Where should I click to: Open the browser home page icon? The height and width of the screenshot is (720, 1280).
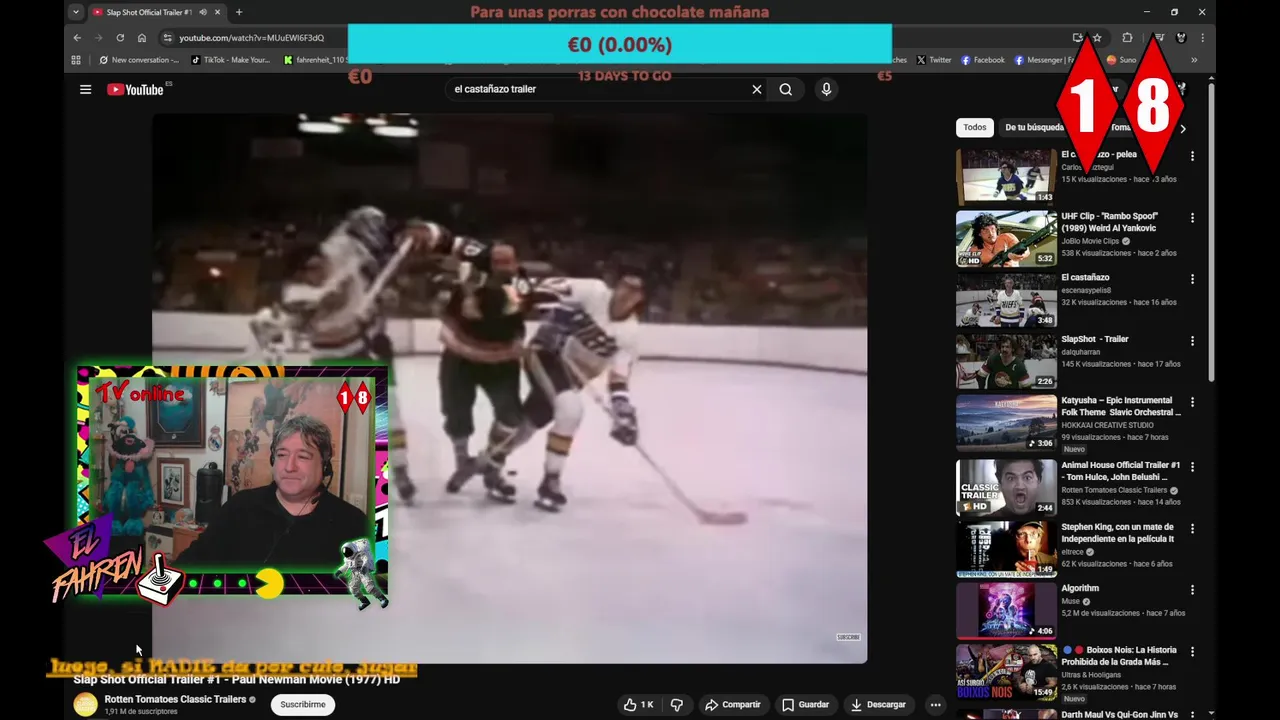(142, 38)
